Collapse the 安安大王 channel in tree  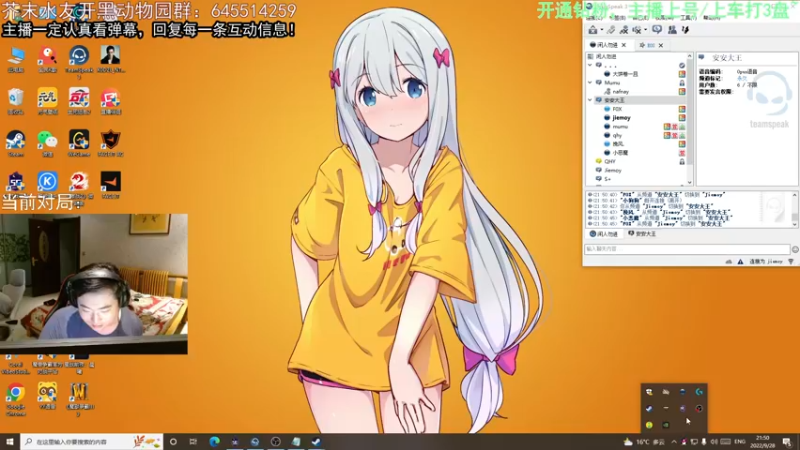590,100
